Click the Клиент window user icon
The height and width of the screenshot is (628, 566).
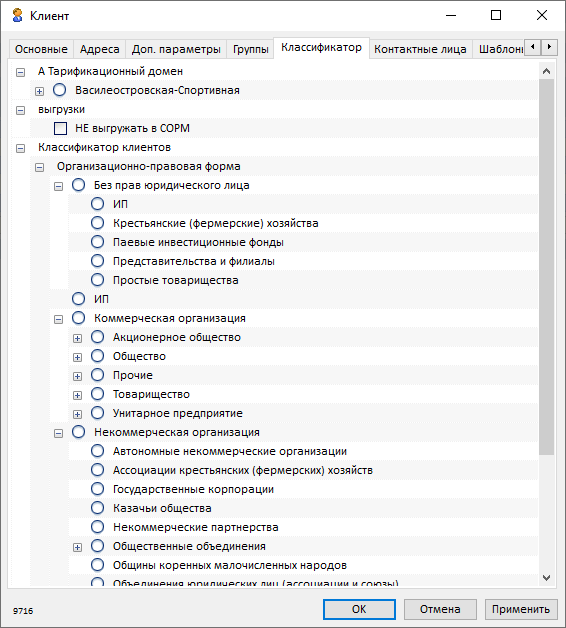tap(17, 16)
